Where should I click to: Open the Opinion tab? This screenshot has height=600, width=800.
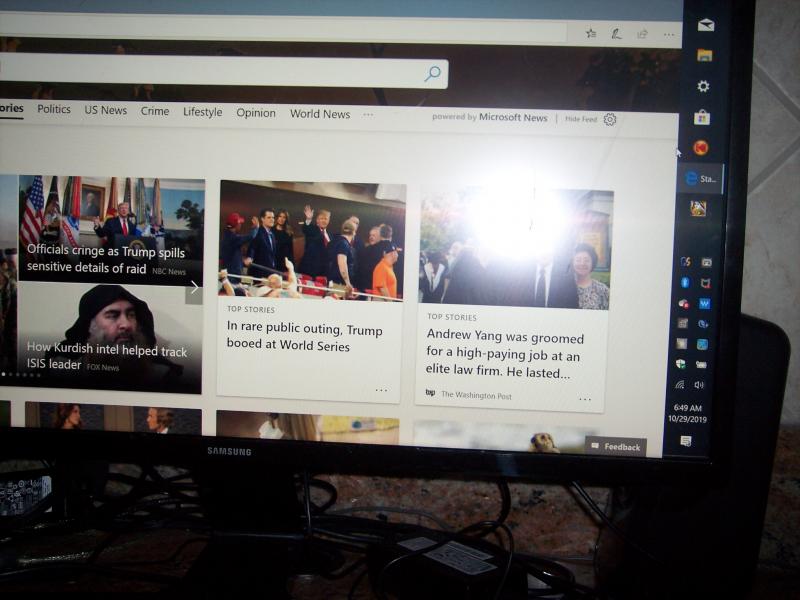tap(256, 113)
